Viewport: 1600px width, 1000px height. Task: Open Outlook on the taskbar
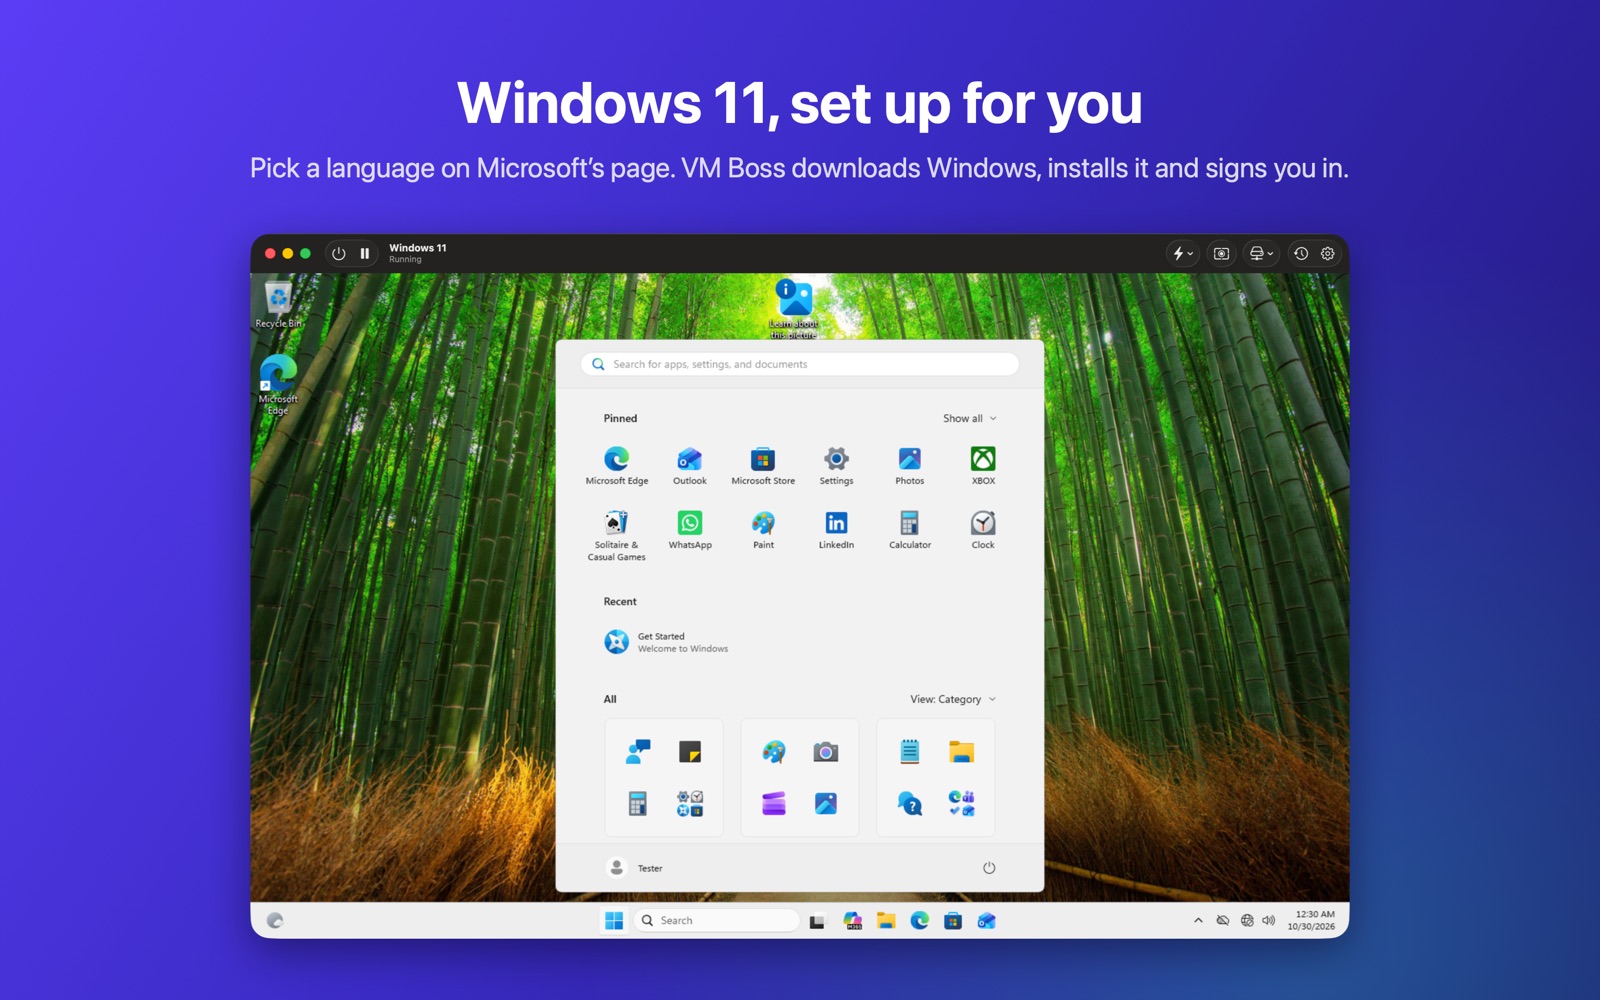(x=987, y=921)
